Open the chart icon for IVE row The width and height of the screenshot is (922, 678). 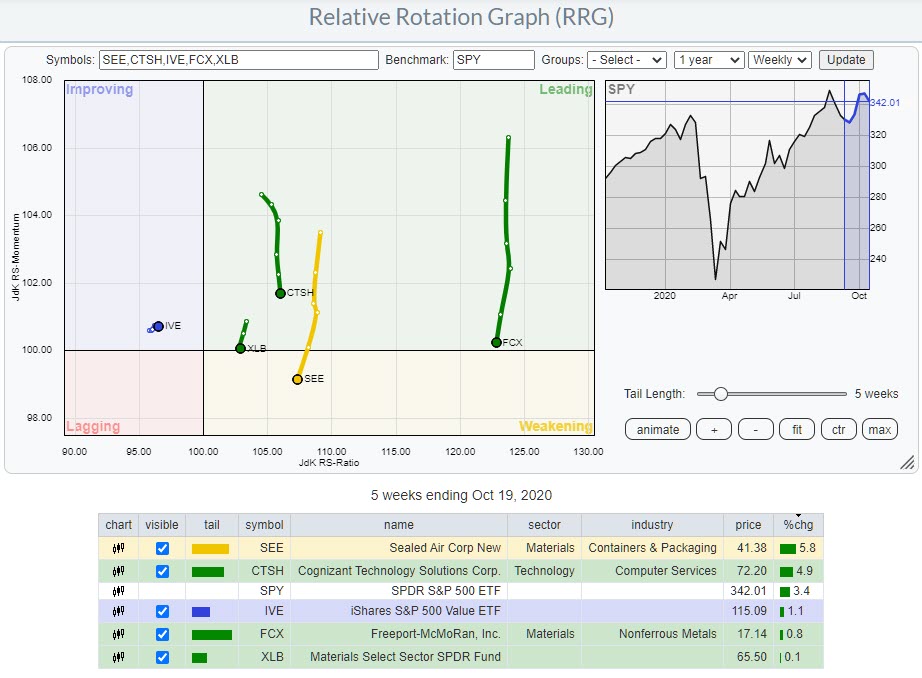pos(118,612)
